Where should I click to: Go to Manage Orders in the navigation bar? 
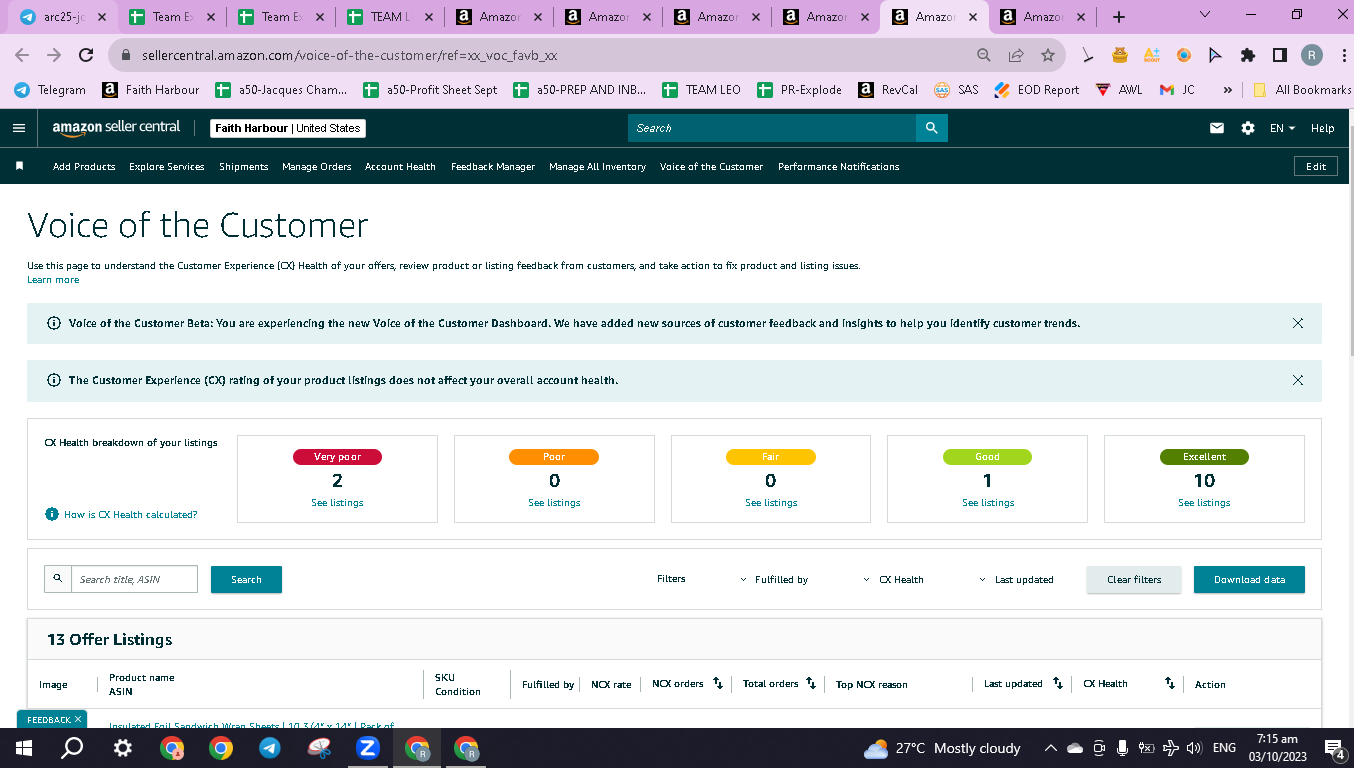(x=316, y=166)
